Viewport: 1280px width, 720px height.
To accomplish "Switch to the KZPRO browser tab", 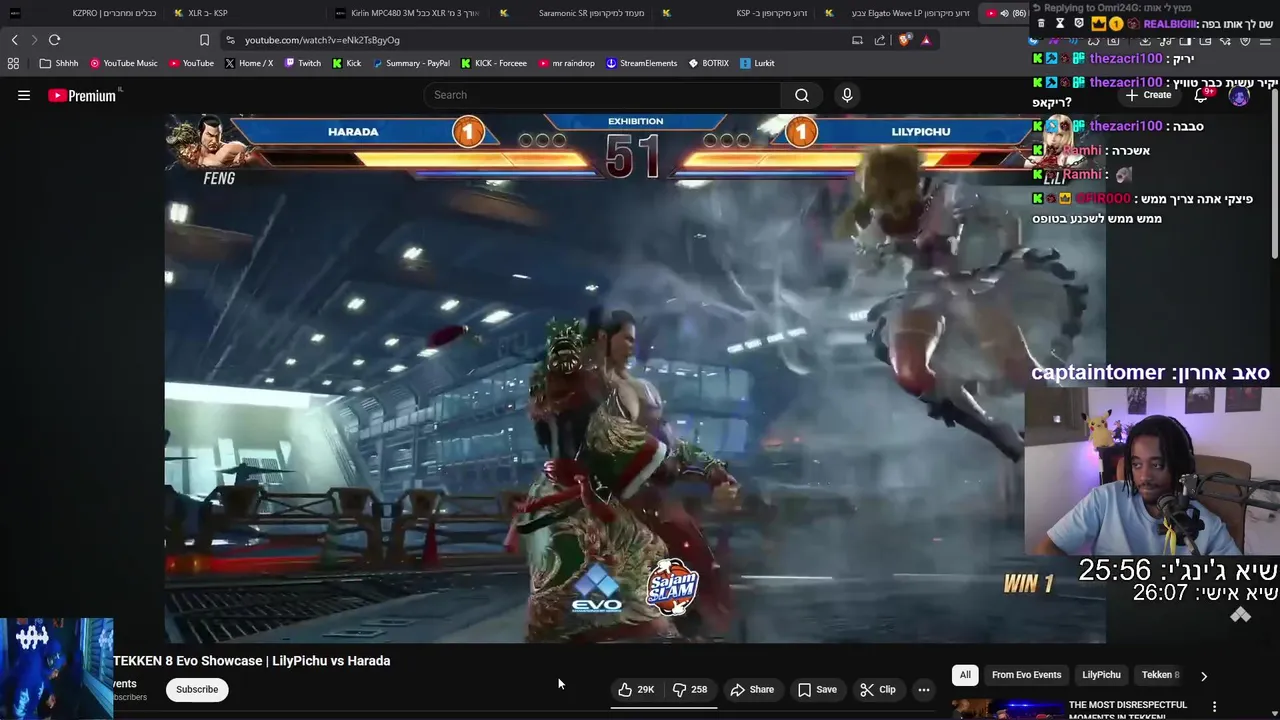I will tap(82, 13).
